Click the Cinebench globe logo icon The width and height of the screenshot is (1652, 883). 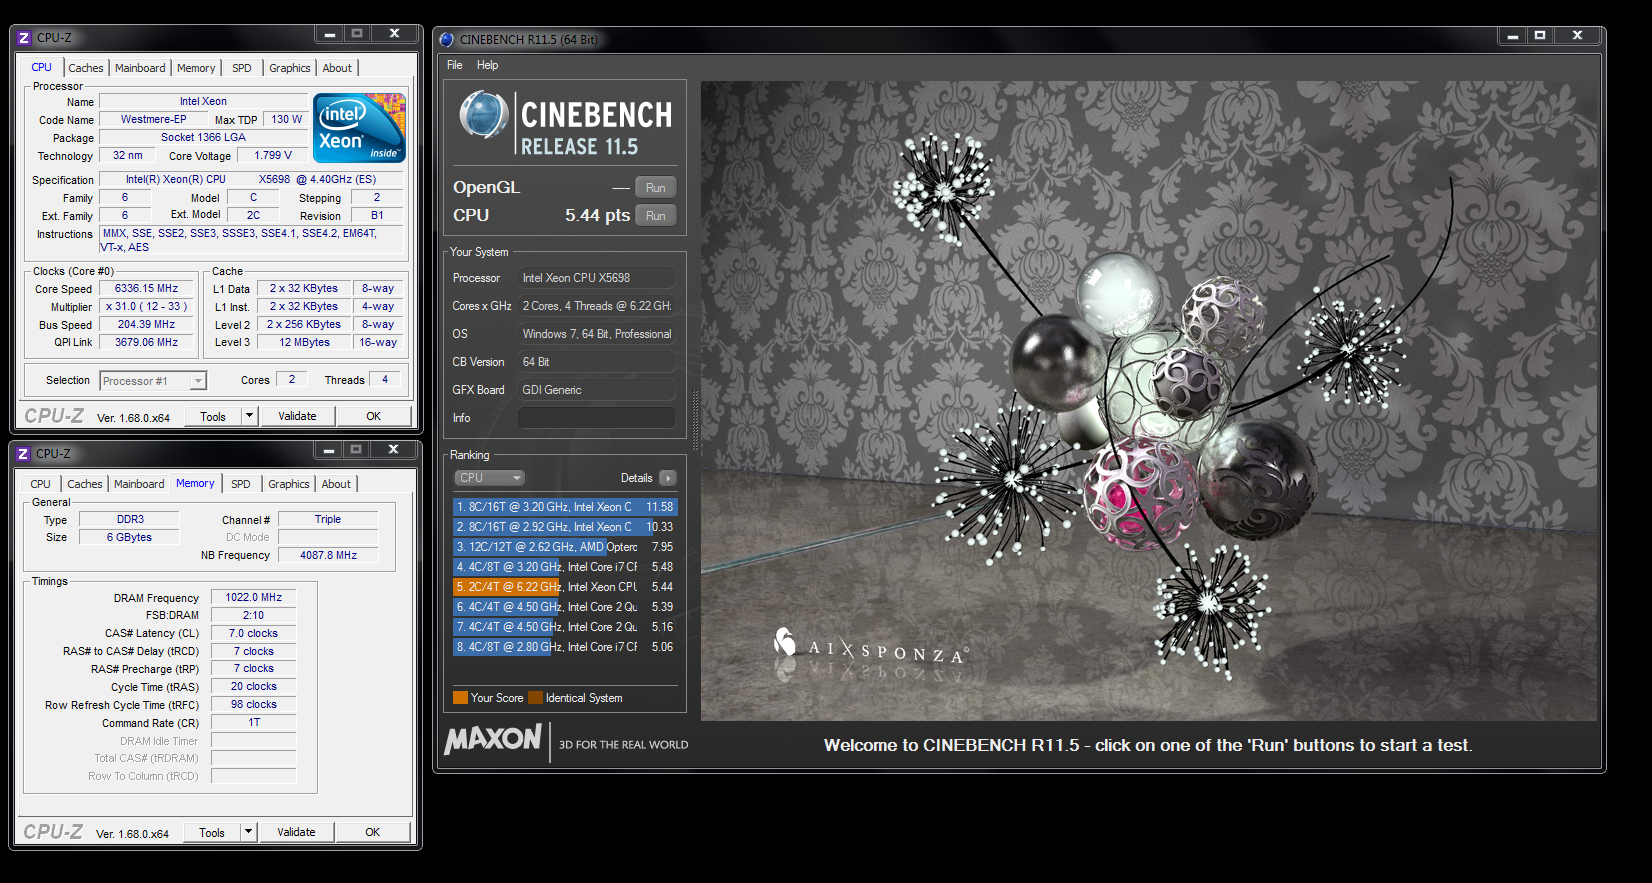tap(484, 115)
